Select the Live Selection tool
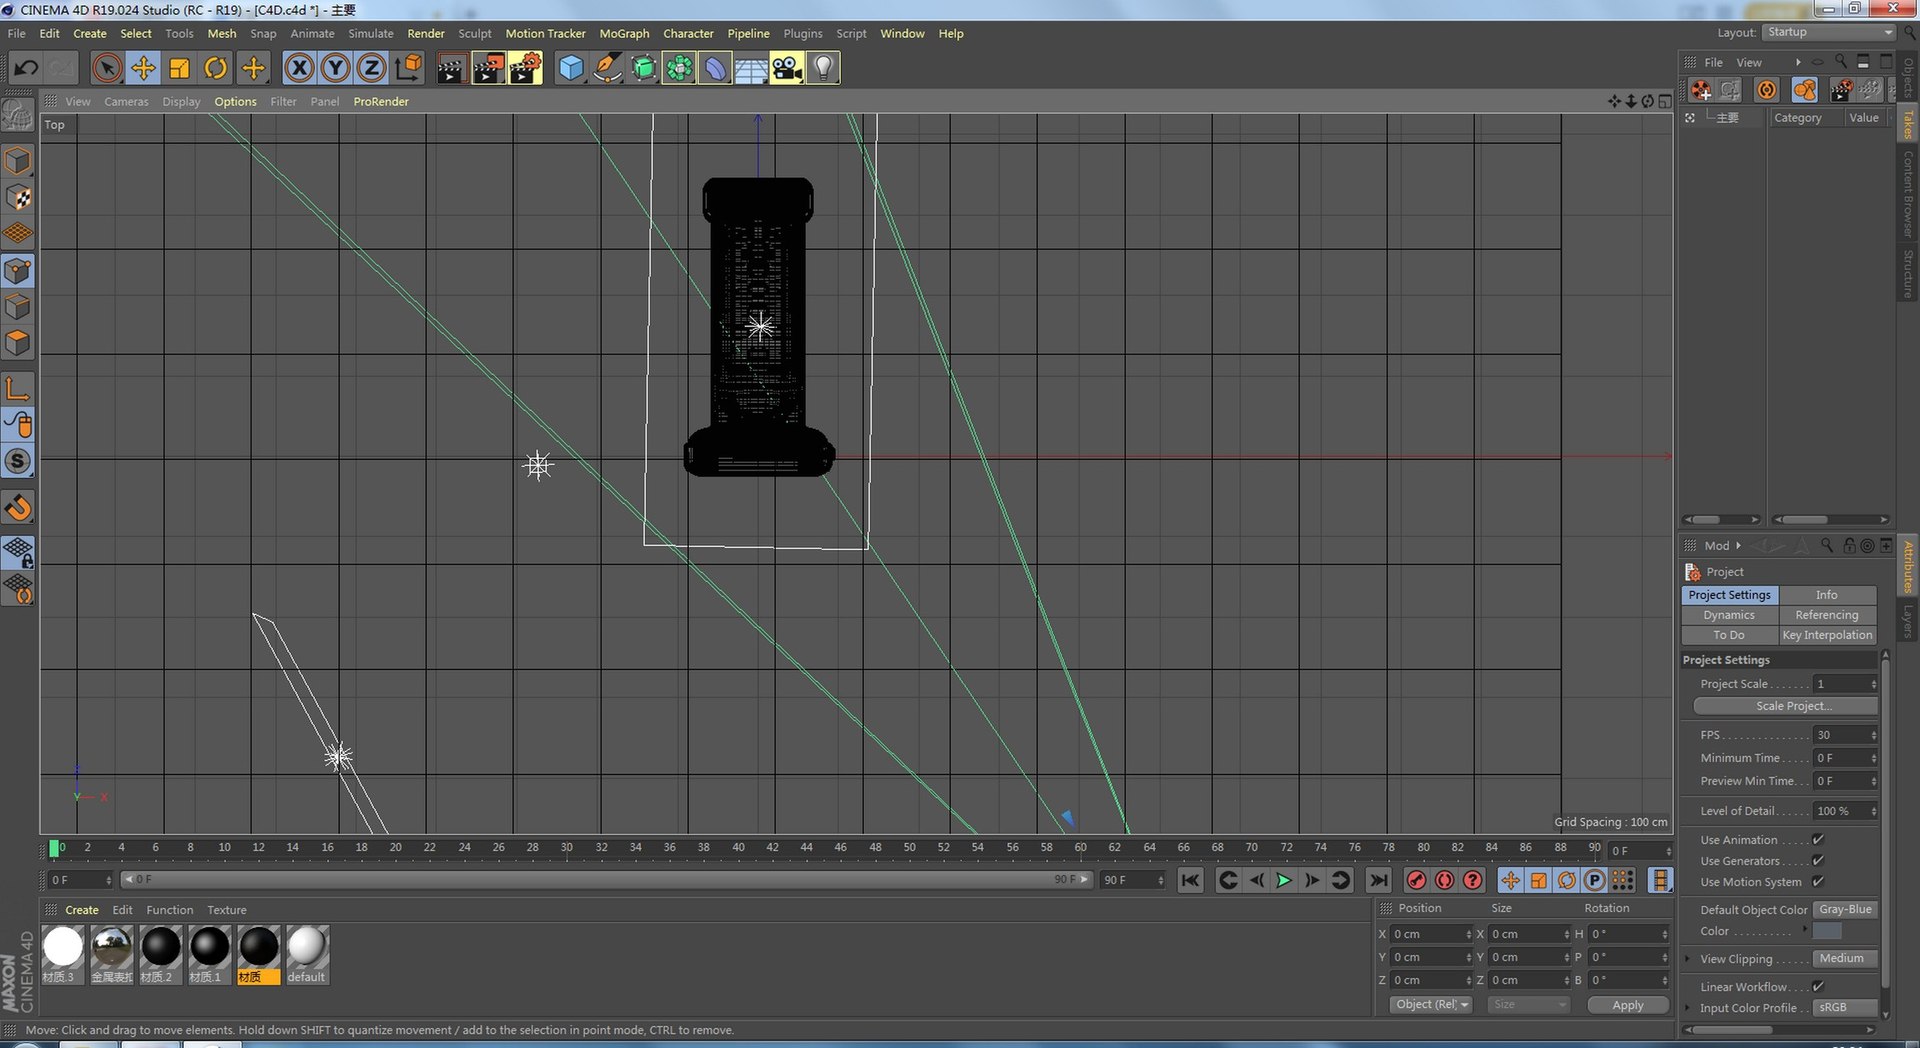Image resolution: width=1920 pixels, height=1048 pixels. [107, 68]
